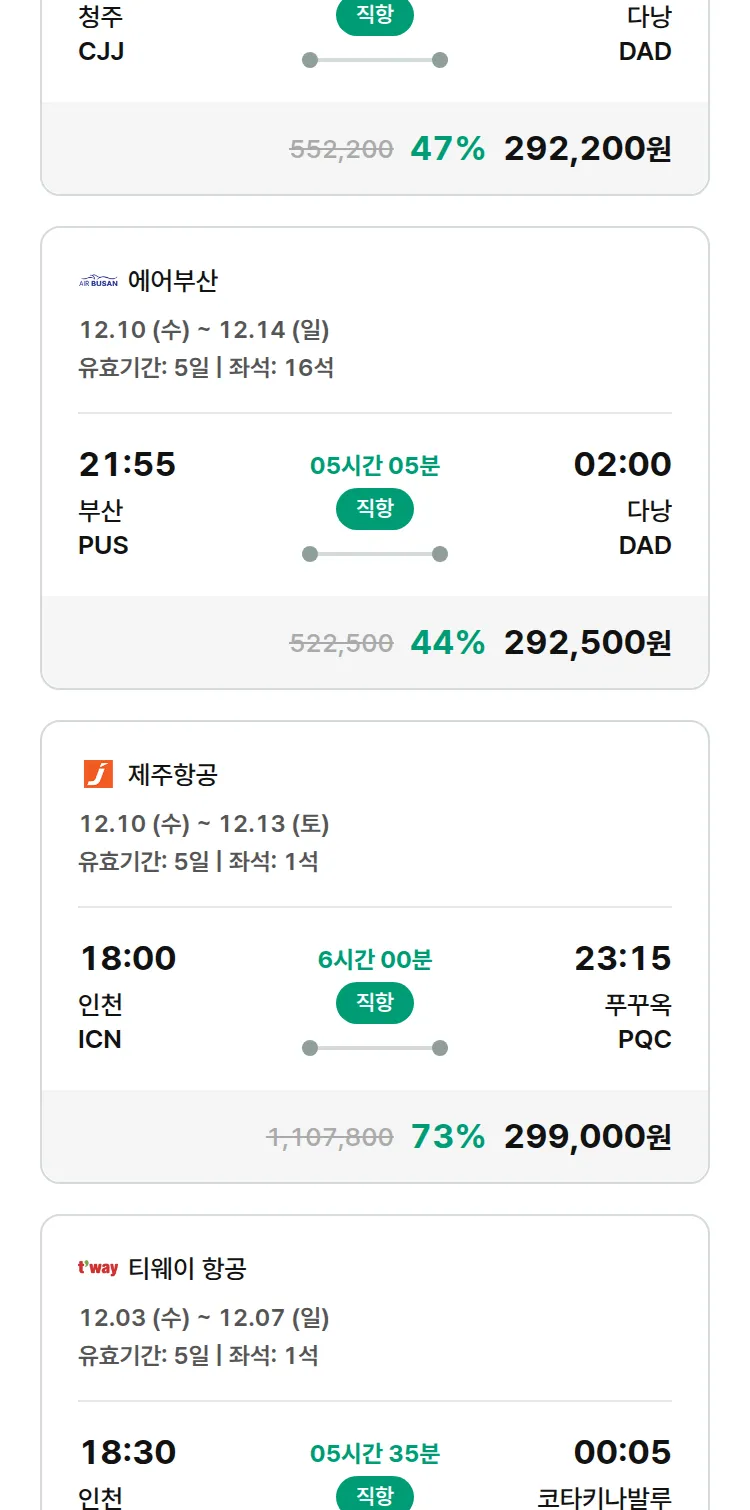750x1510 pixels.
Task: Tap the 직항 badge on Cheongju–Da Nang flight
Action: [375, 16]
